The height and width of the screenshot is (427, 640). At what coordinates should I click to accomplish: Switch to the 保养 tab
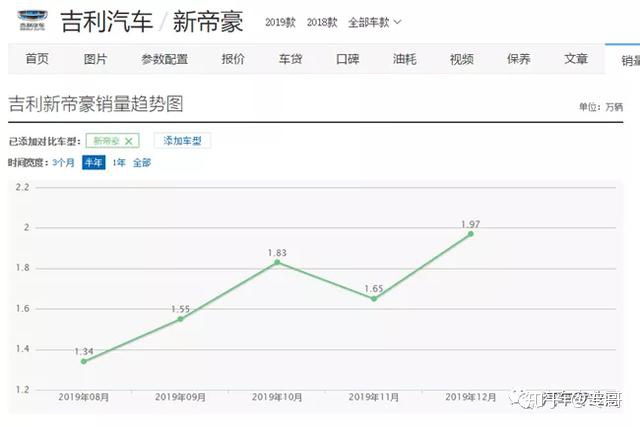pyautogui.click(x=519, y=59)
